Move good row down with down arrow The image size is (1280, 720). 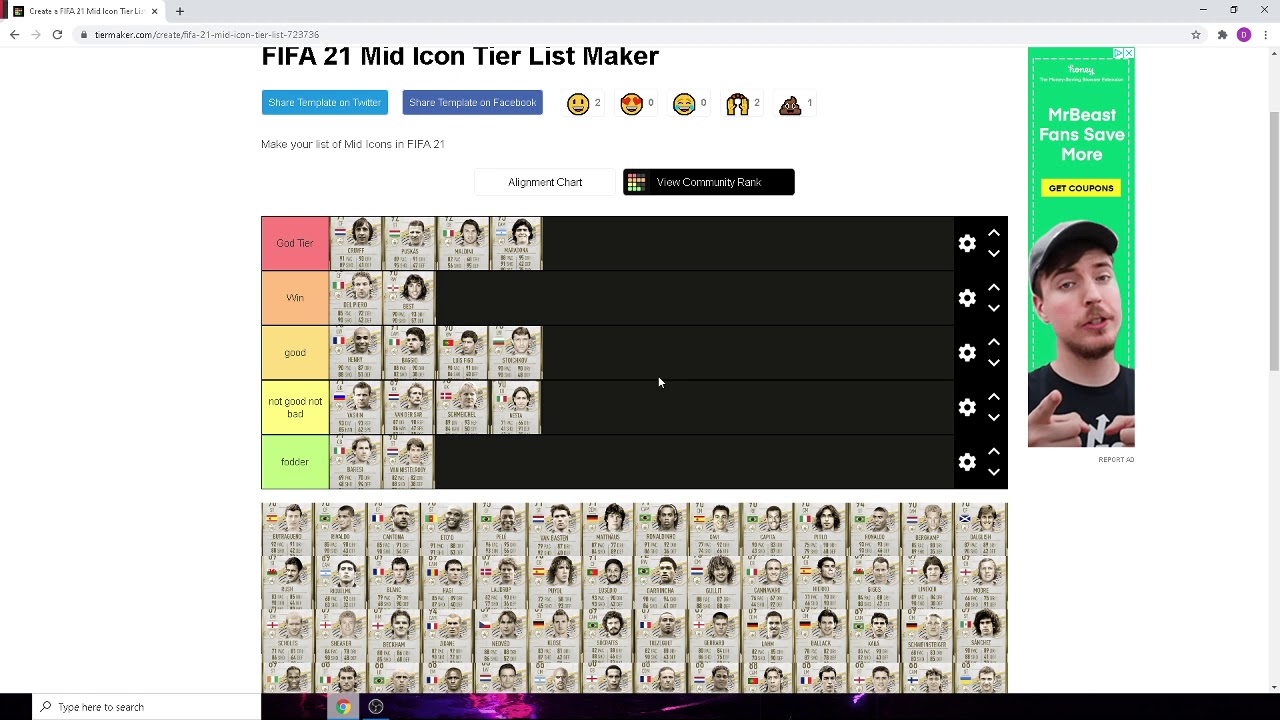(x=994, y=364)
